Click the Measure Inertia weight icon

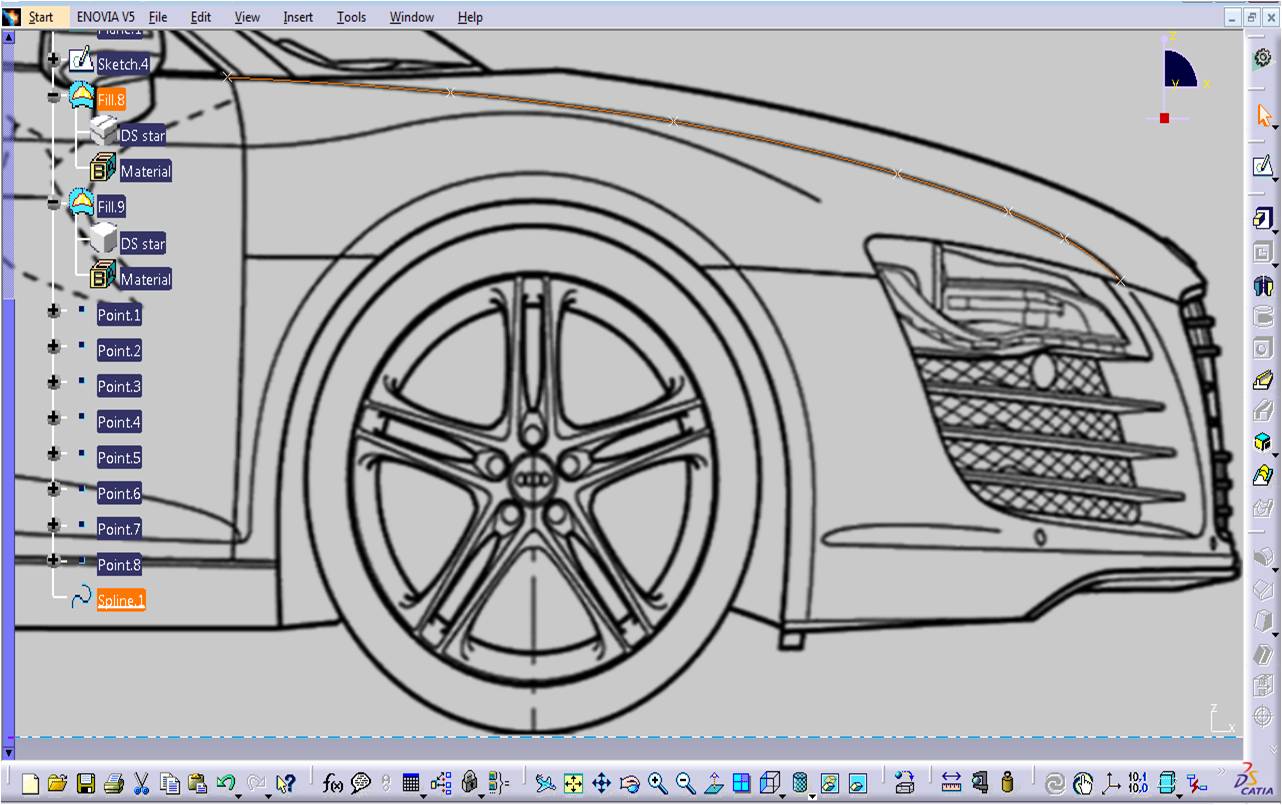tap(1007, 783)
